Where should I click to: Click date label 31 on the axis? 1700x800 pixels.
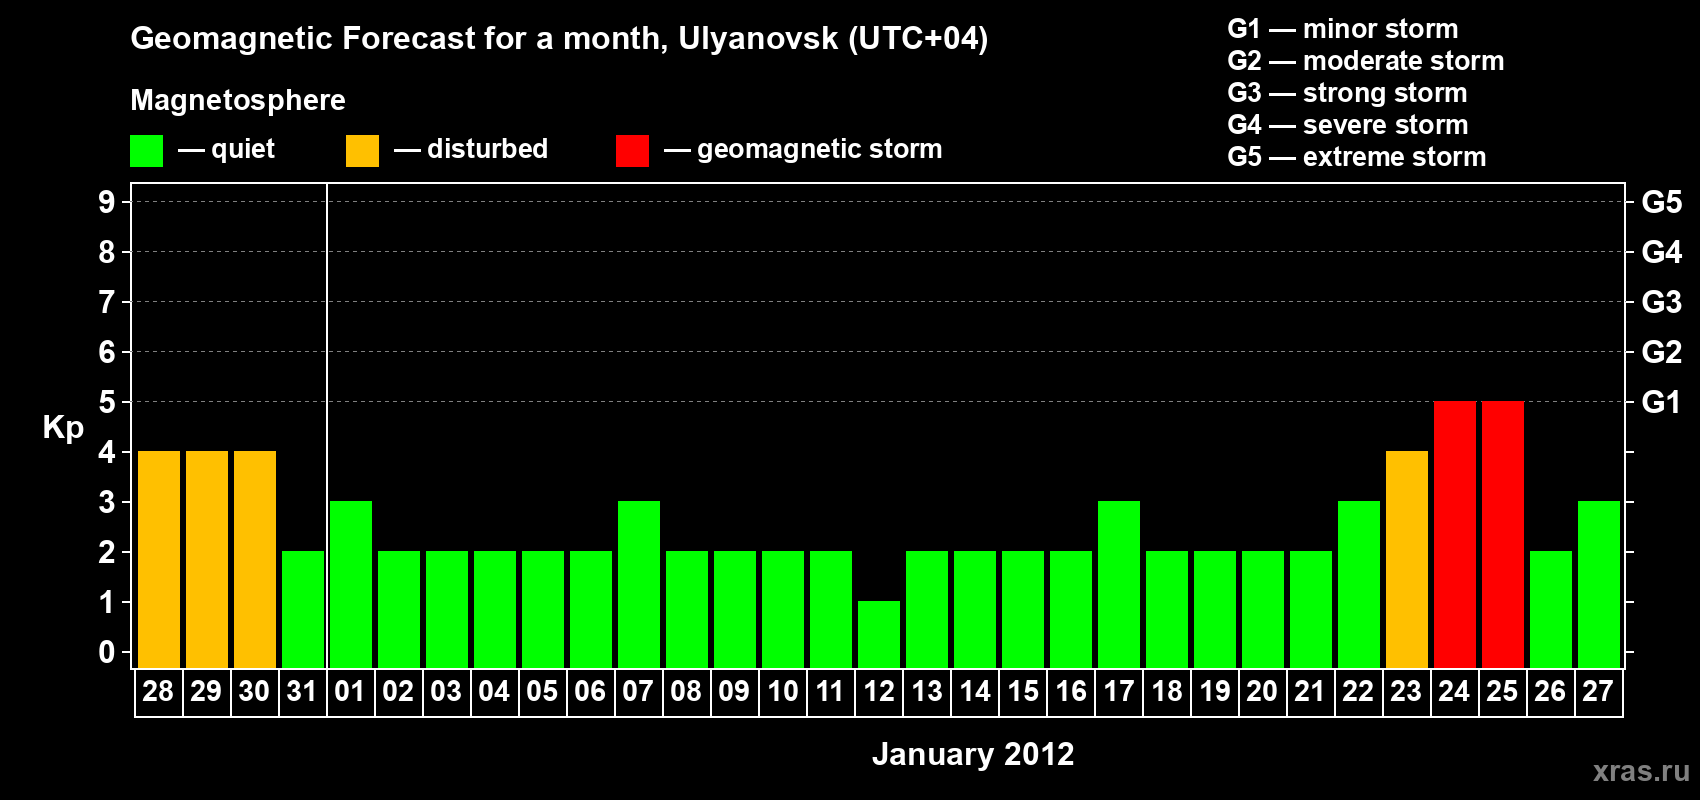coord(302,691)
